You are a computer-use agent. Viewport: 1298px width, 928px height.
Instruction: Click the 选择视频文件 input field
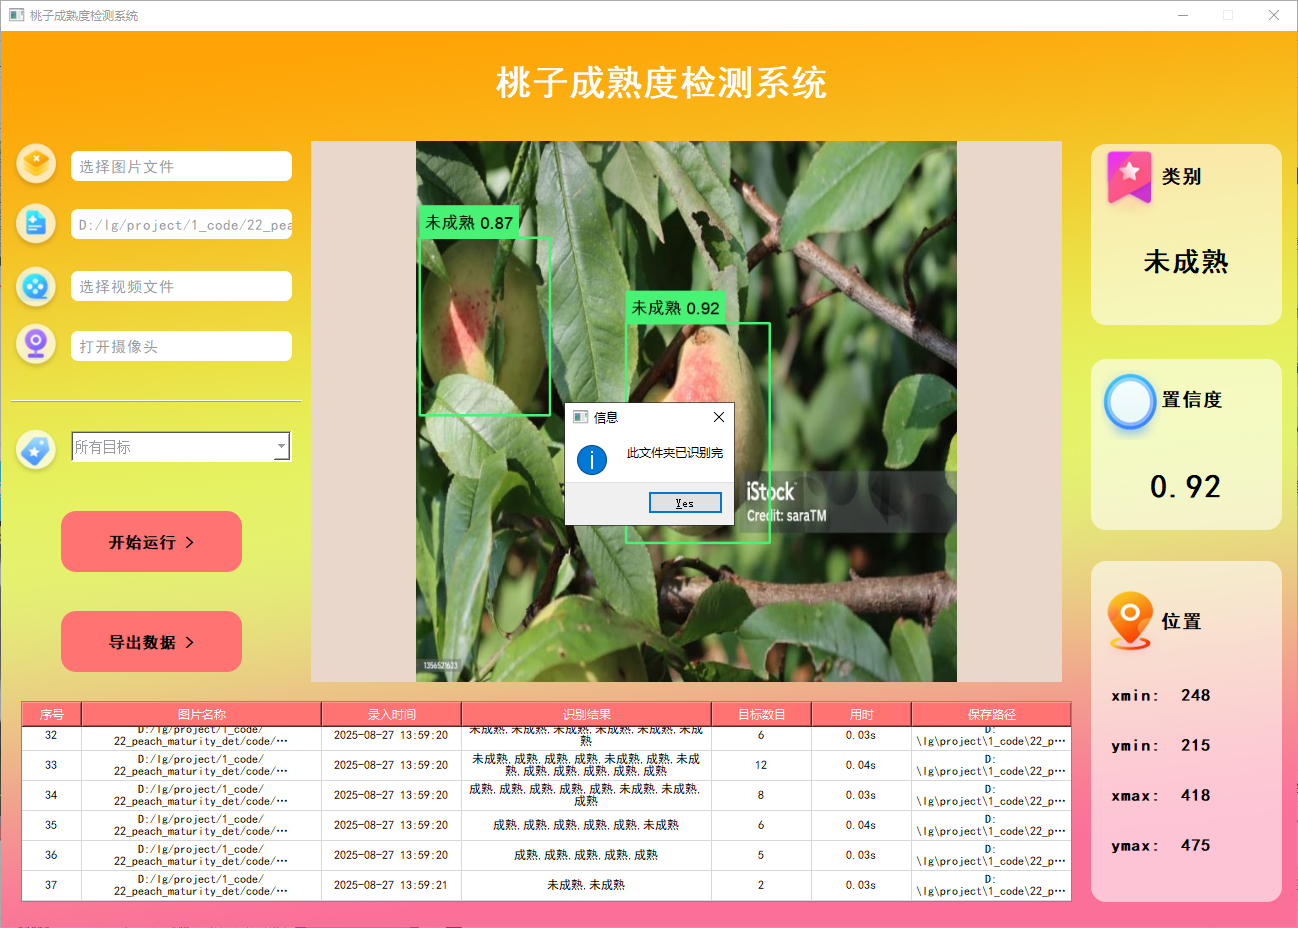pos(181,286)
